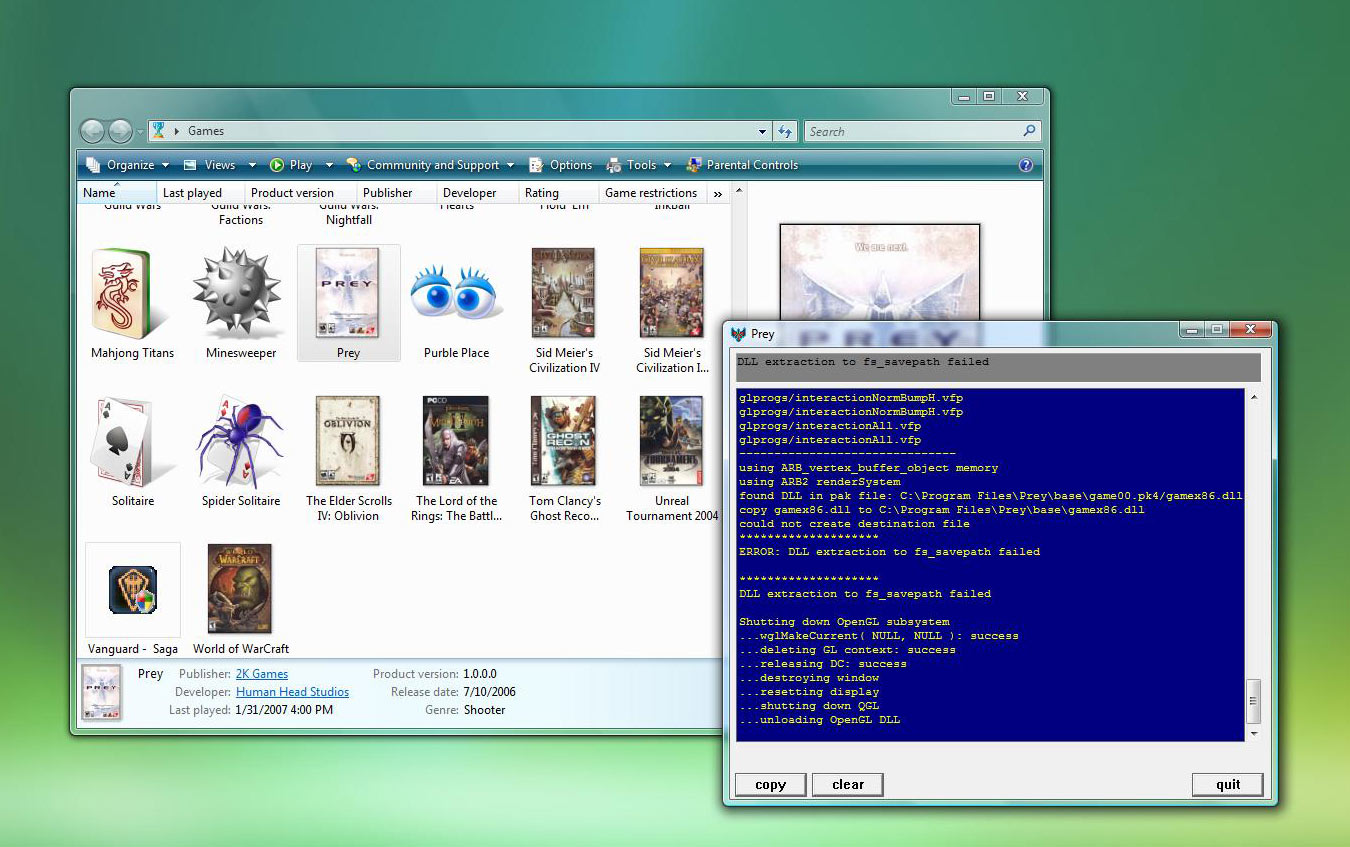1350x847 pixels.
Task: Click the 'Shooter' genre value
Action: [484, 710]
